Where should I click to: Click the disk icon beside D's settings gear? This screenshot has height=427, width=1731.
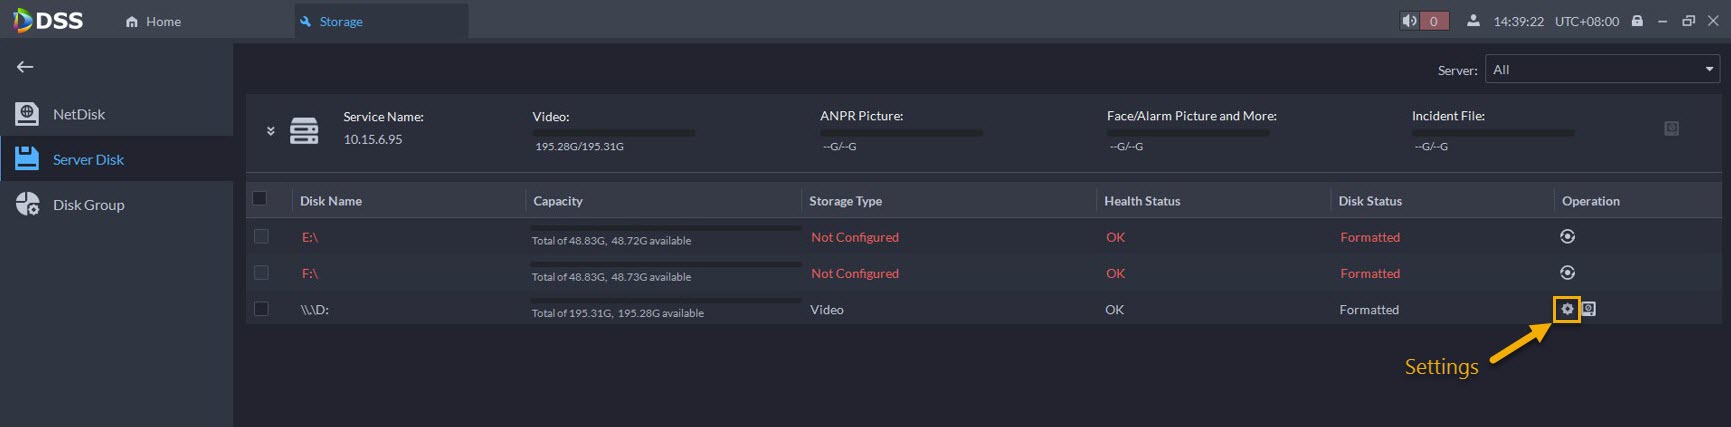(x=1589, y=309)
